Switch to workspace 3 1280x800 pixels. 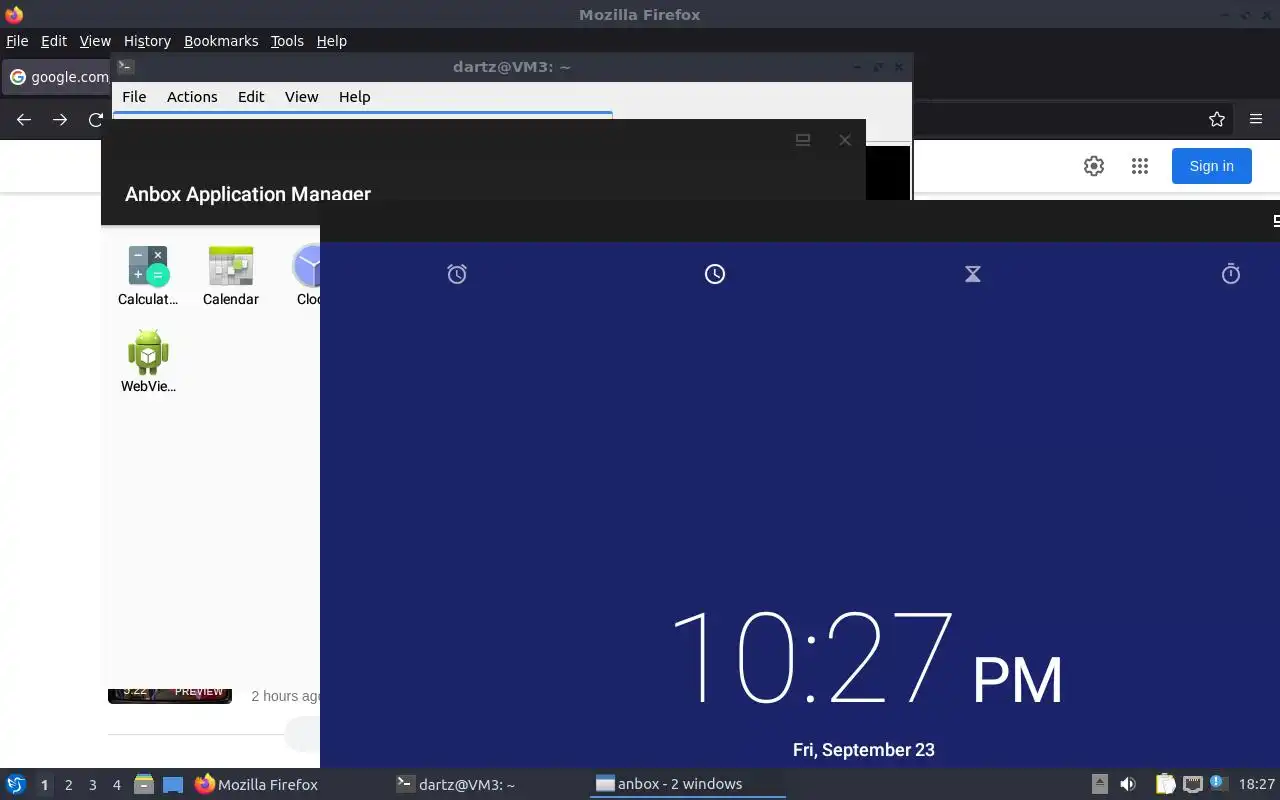(93, 785)
